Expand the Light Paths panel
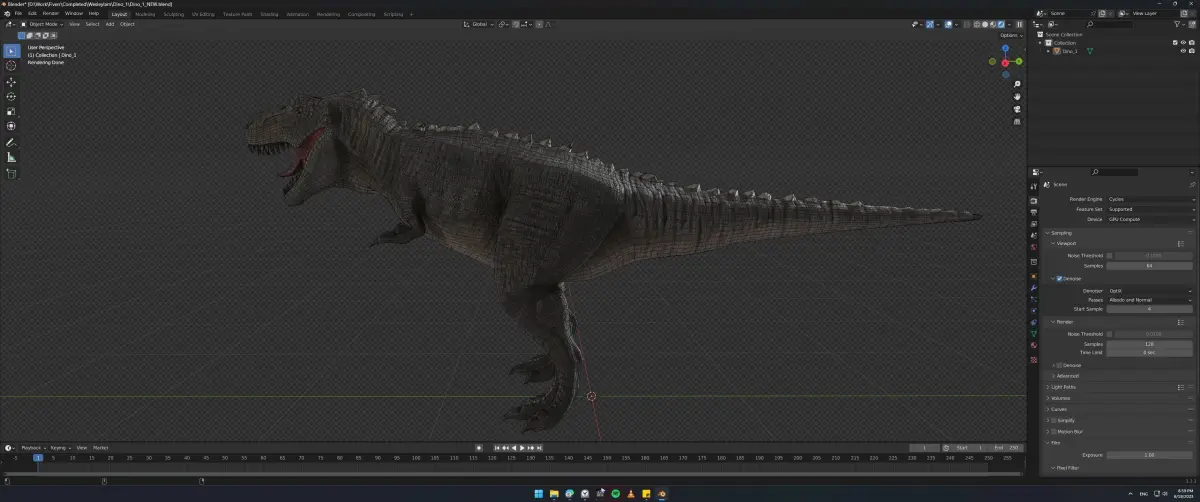Image resolution: width=1200 pixels, height=502 pixels. (1064, 387)
